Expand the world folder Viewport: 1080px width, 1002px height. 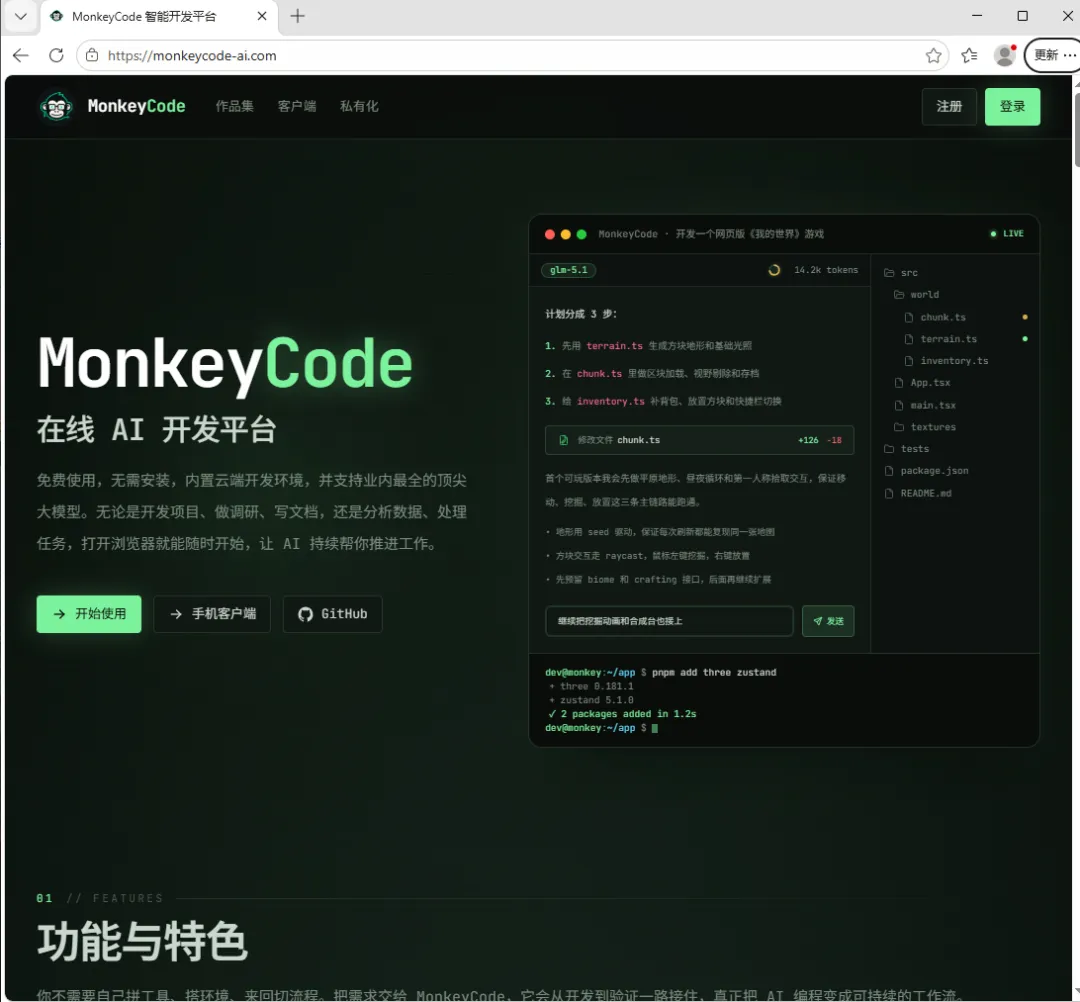(x=916, y=295)
